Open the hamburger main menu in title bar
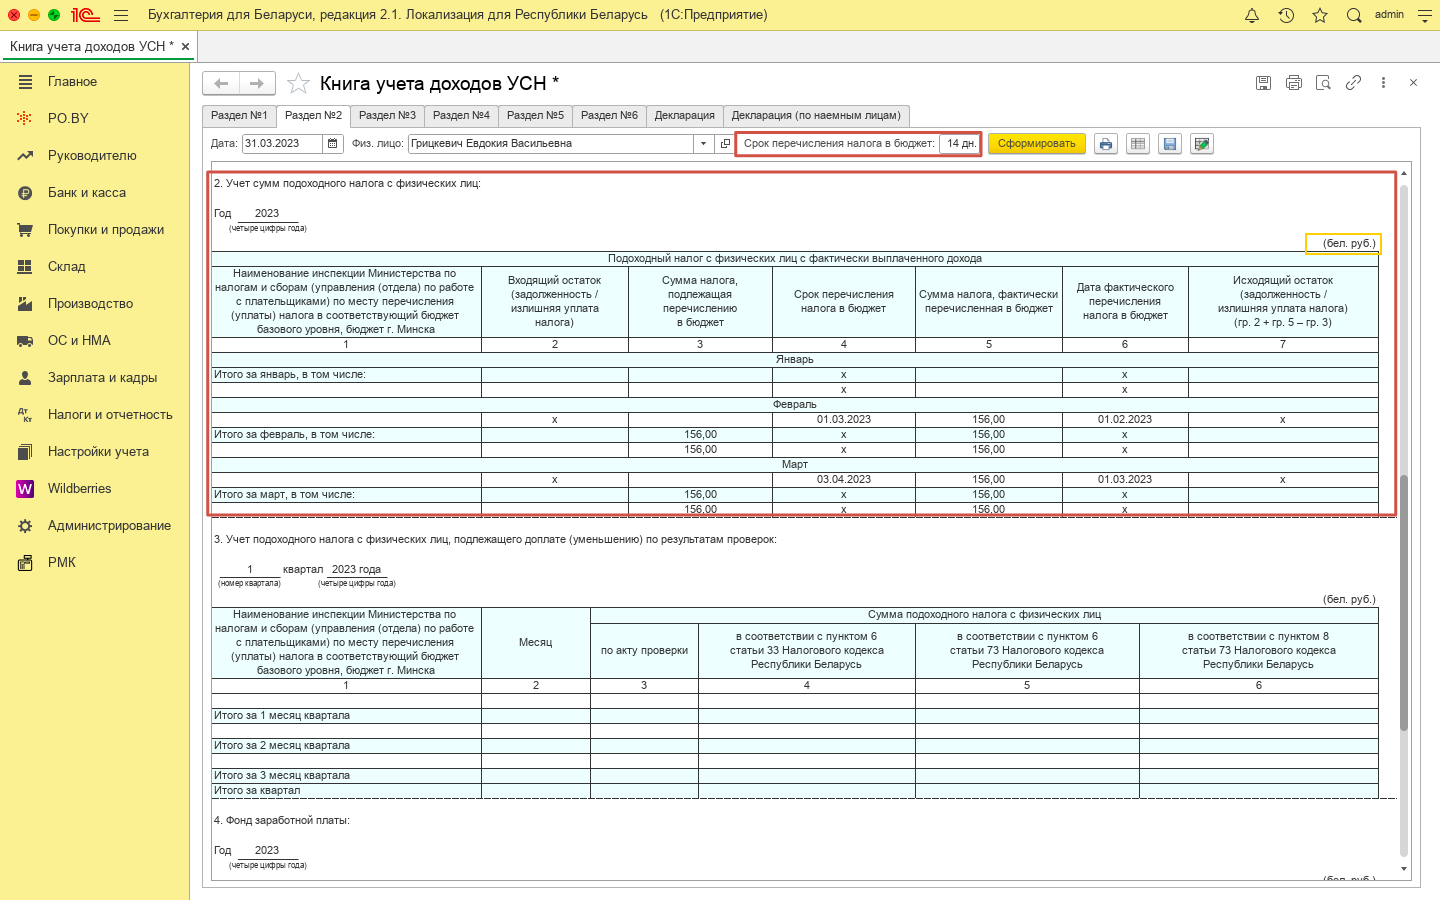 (x=121, y=15)
